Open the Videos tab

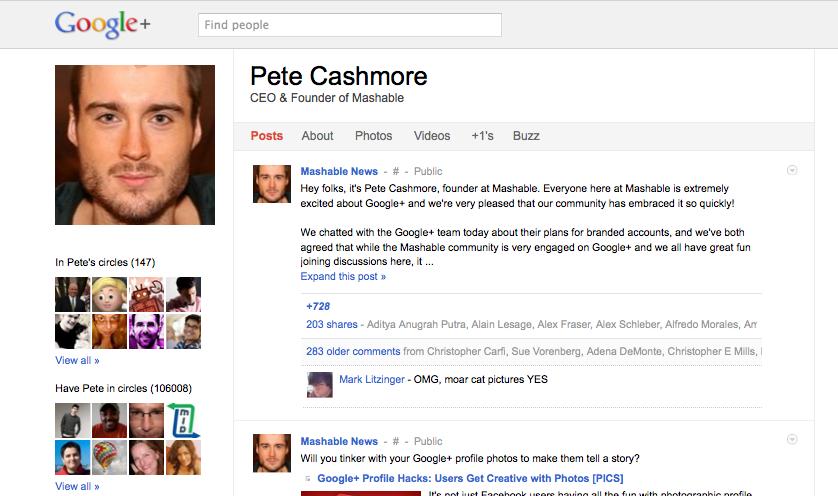pyautogui.click(x=432, y=136)
